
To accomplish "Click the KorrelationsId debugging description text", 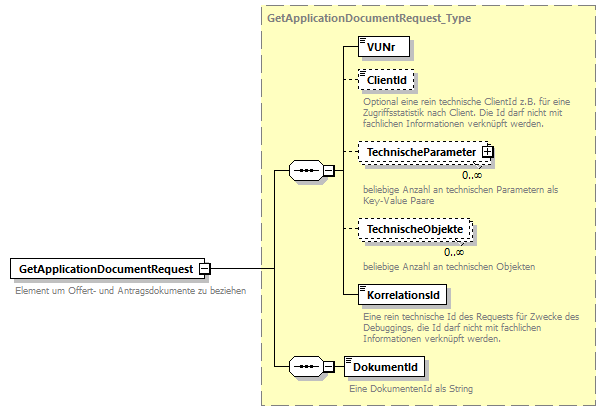I will point(470,328).
